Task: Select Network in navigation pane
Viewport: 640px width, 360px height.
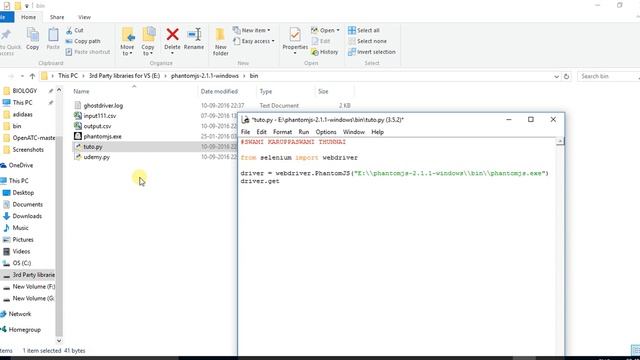Action: coord(20,314)
